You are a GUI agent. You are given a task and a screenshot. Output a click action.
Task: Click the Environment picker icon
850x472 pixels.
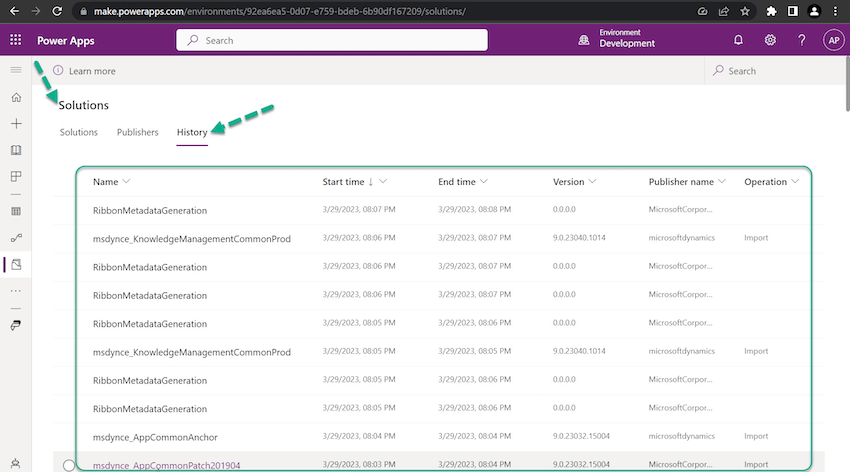583,40
